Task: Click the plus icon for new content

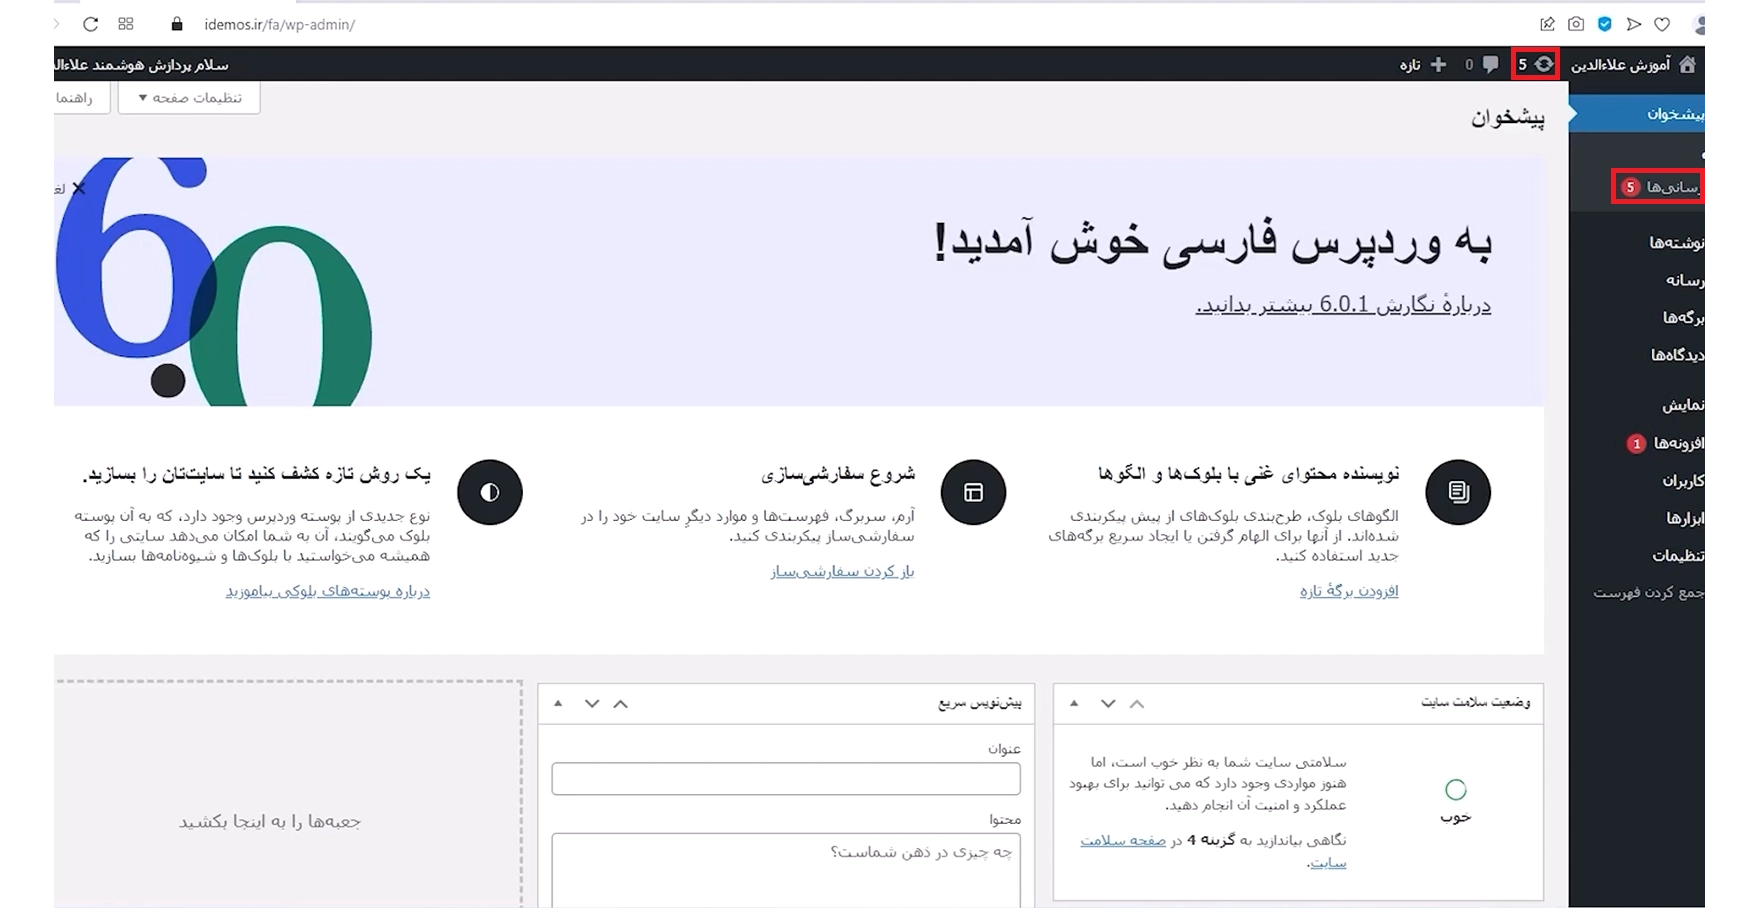Action: pos(1438,64)
